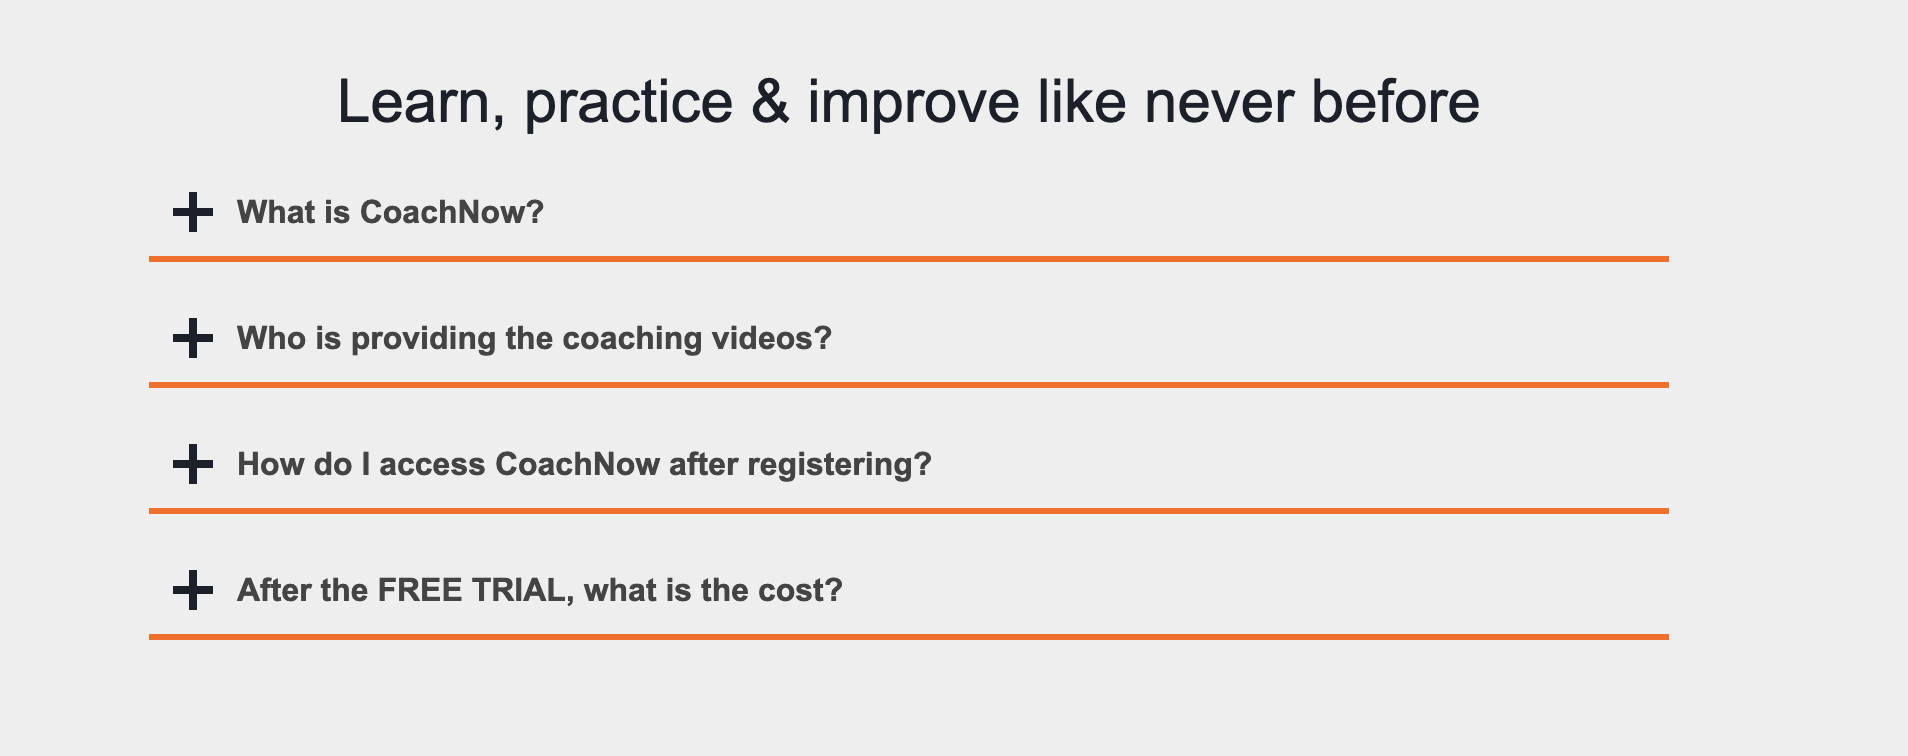This screenshot has width=1908, height=756.
Task: Click orange divider below the coaching videos question
Action: click(x=908, y=384)
